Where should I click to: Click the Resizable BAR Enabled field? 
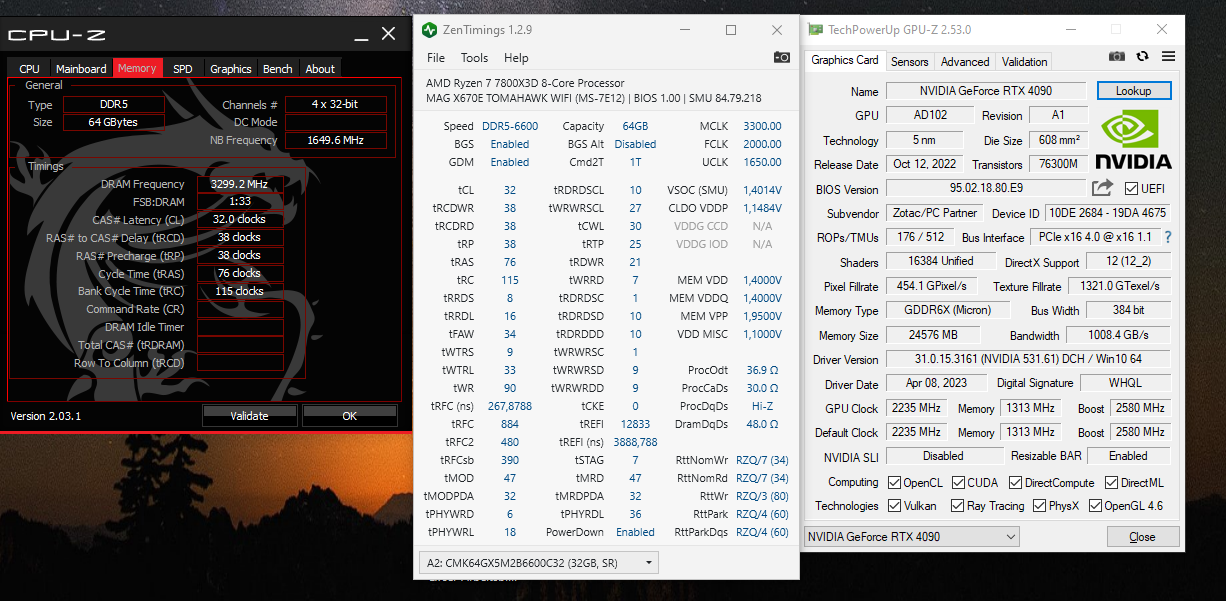(1129, 456)
